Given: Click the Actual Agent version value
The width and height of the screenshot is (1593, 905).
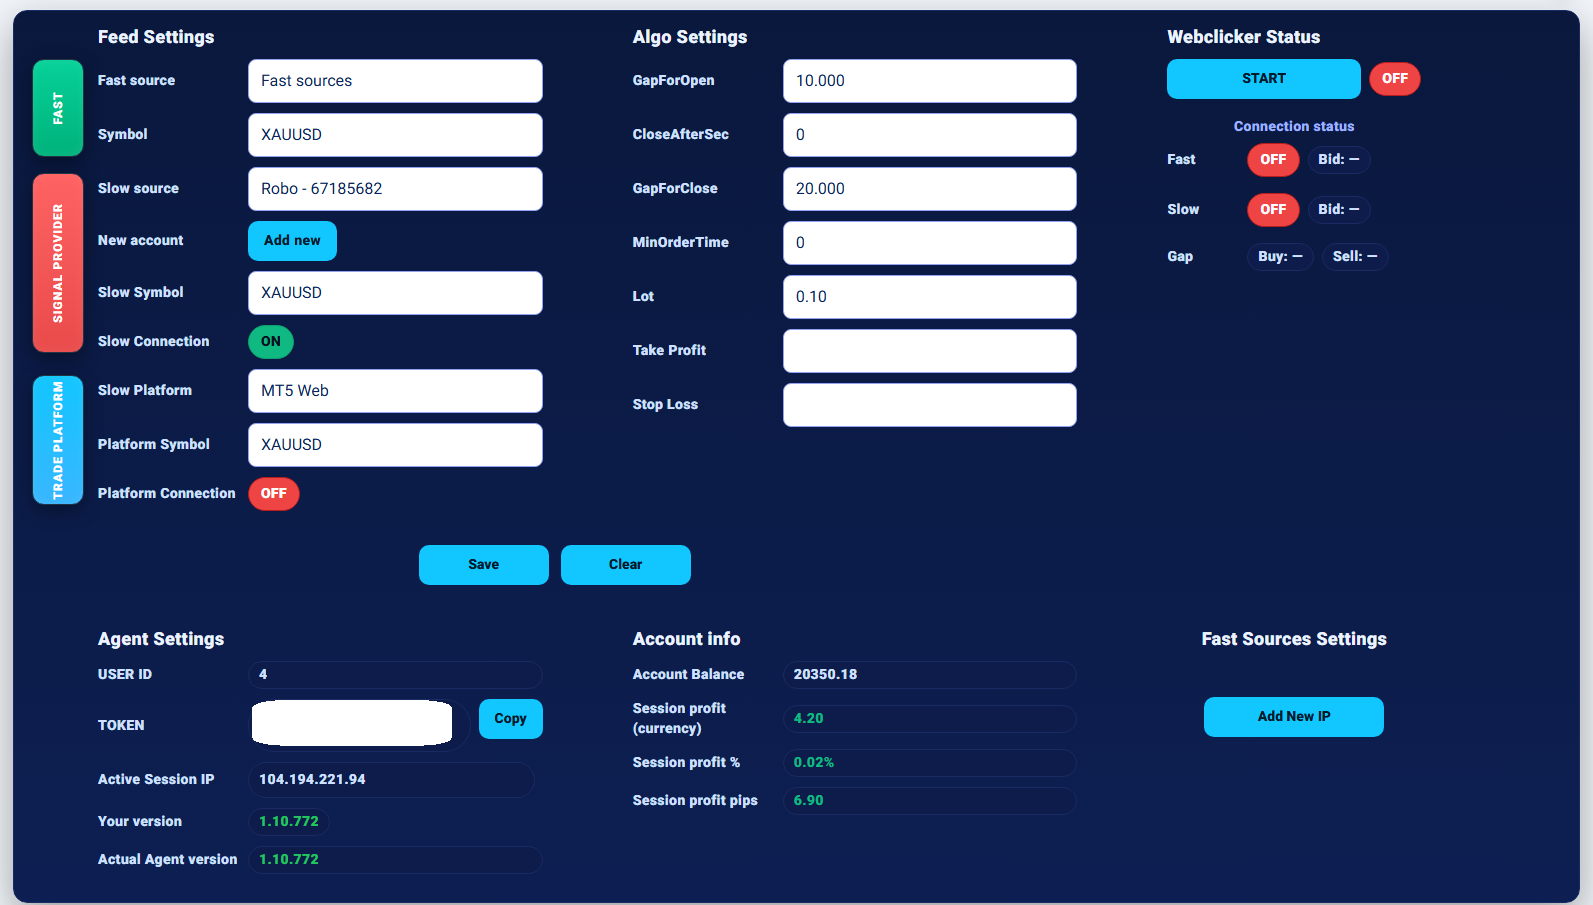Looking at the screenshot, I should (x=395, y=860).
